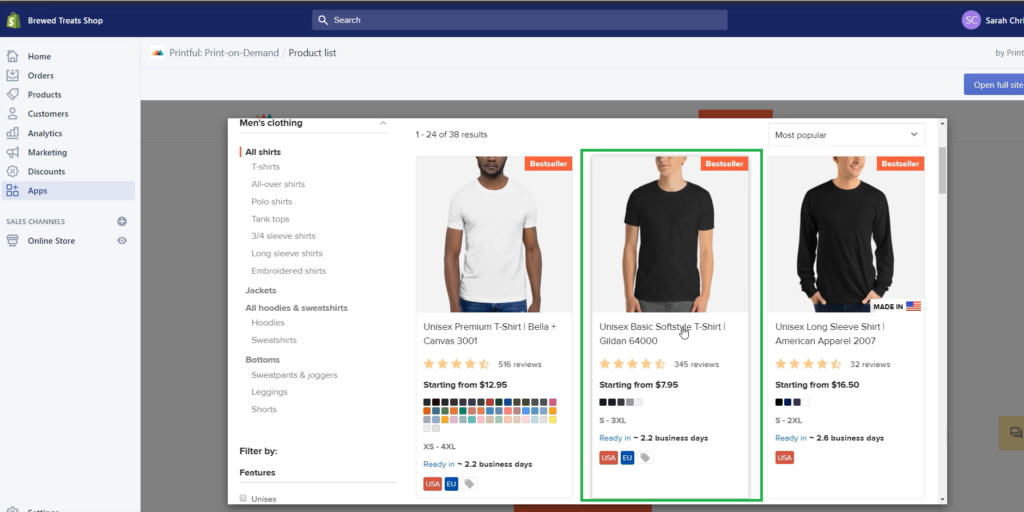Open Discounts from the sidebar
The height and width of the screenshot is (512, 1024).
coord(46,172)
